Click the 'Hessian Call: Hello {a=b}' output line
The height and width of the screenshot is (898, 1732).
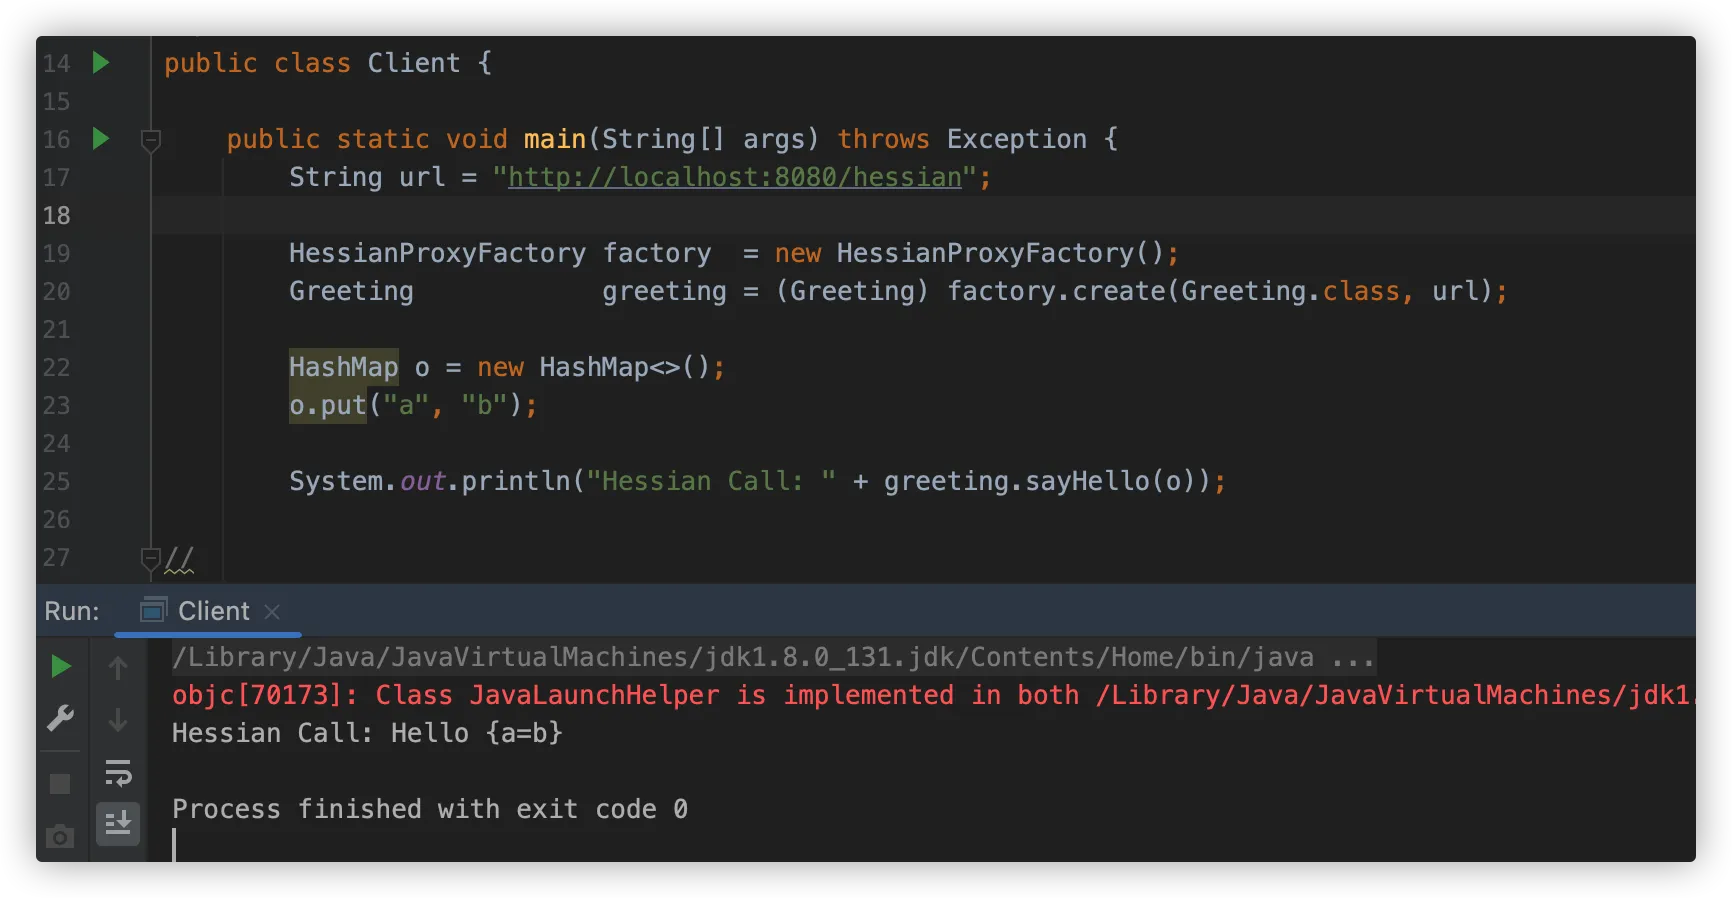pyautogui.click(x=367, y=733)
